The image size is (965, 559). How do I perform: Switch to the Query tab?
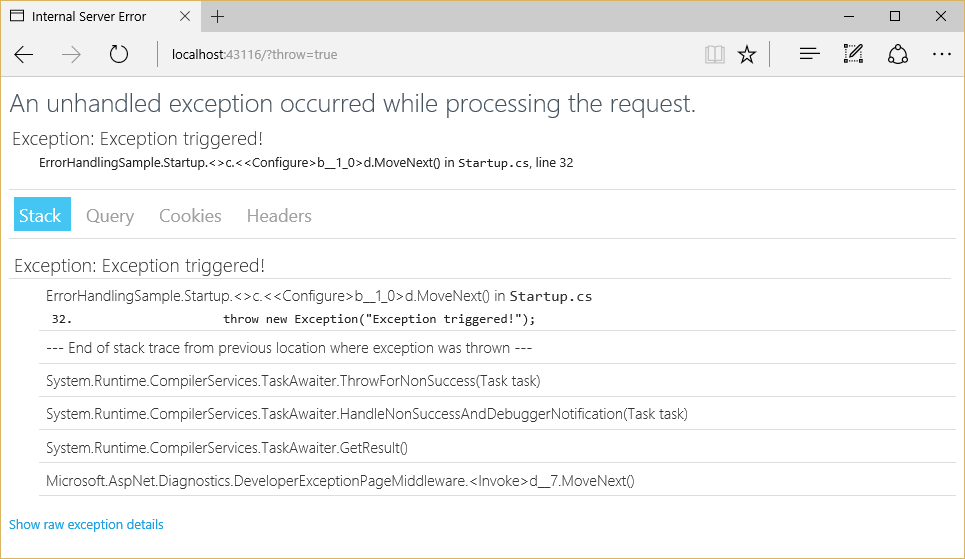click(110, 215)
